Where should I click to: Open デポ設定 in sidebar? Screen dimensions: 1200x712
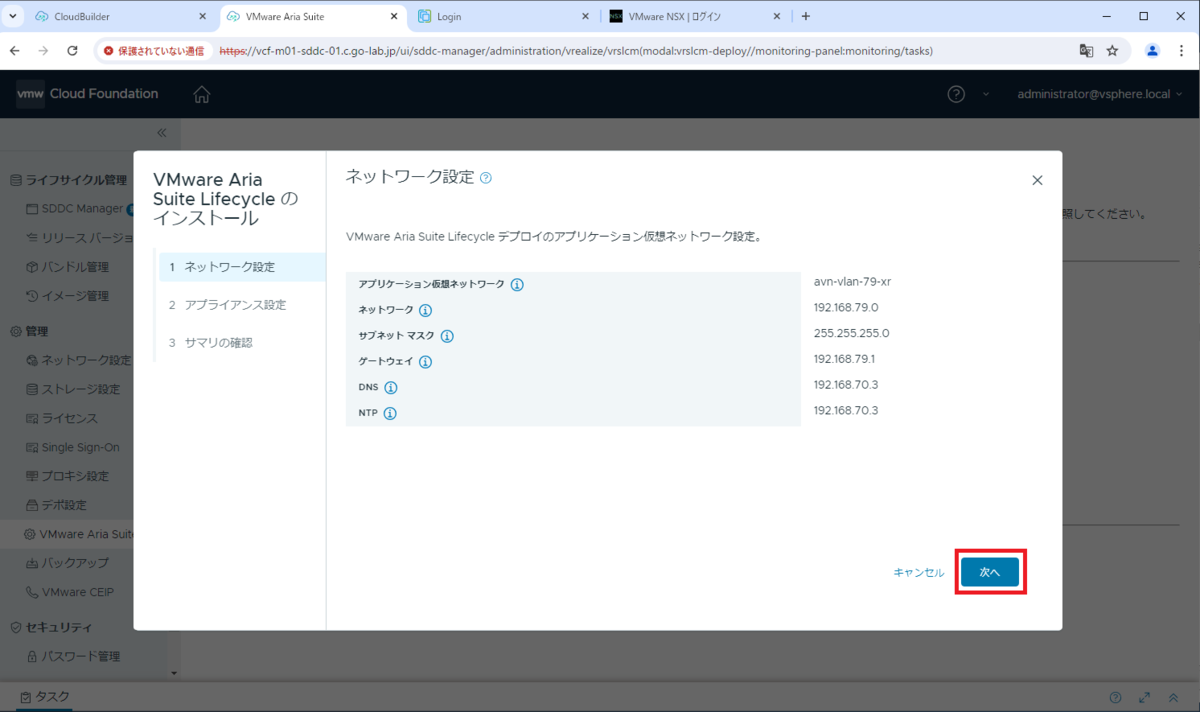tap(57, 505)
